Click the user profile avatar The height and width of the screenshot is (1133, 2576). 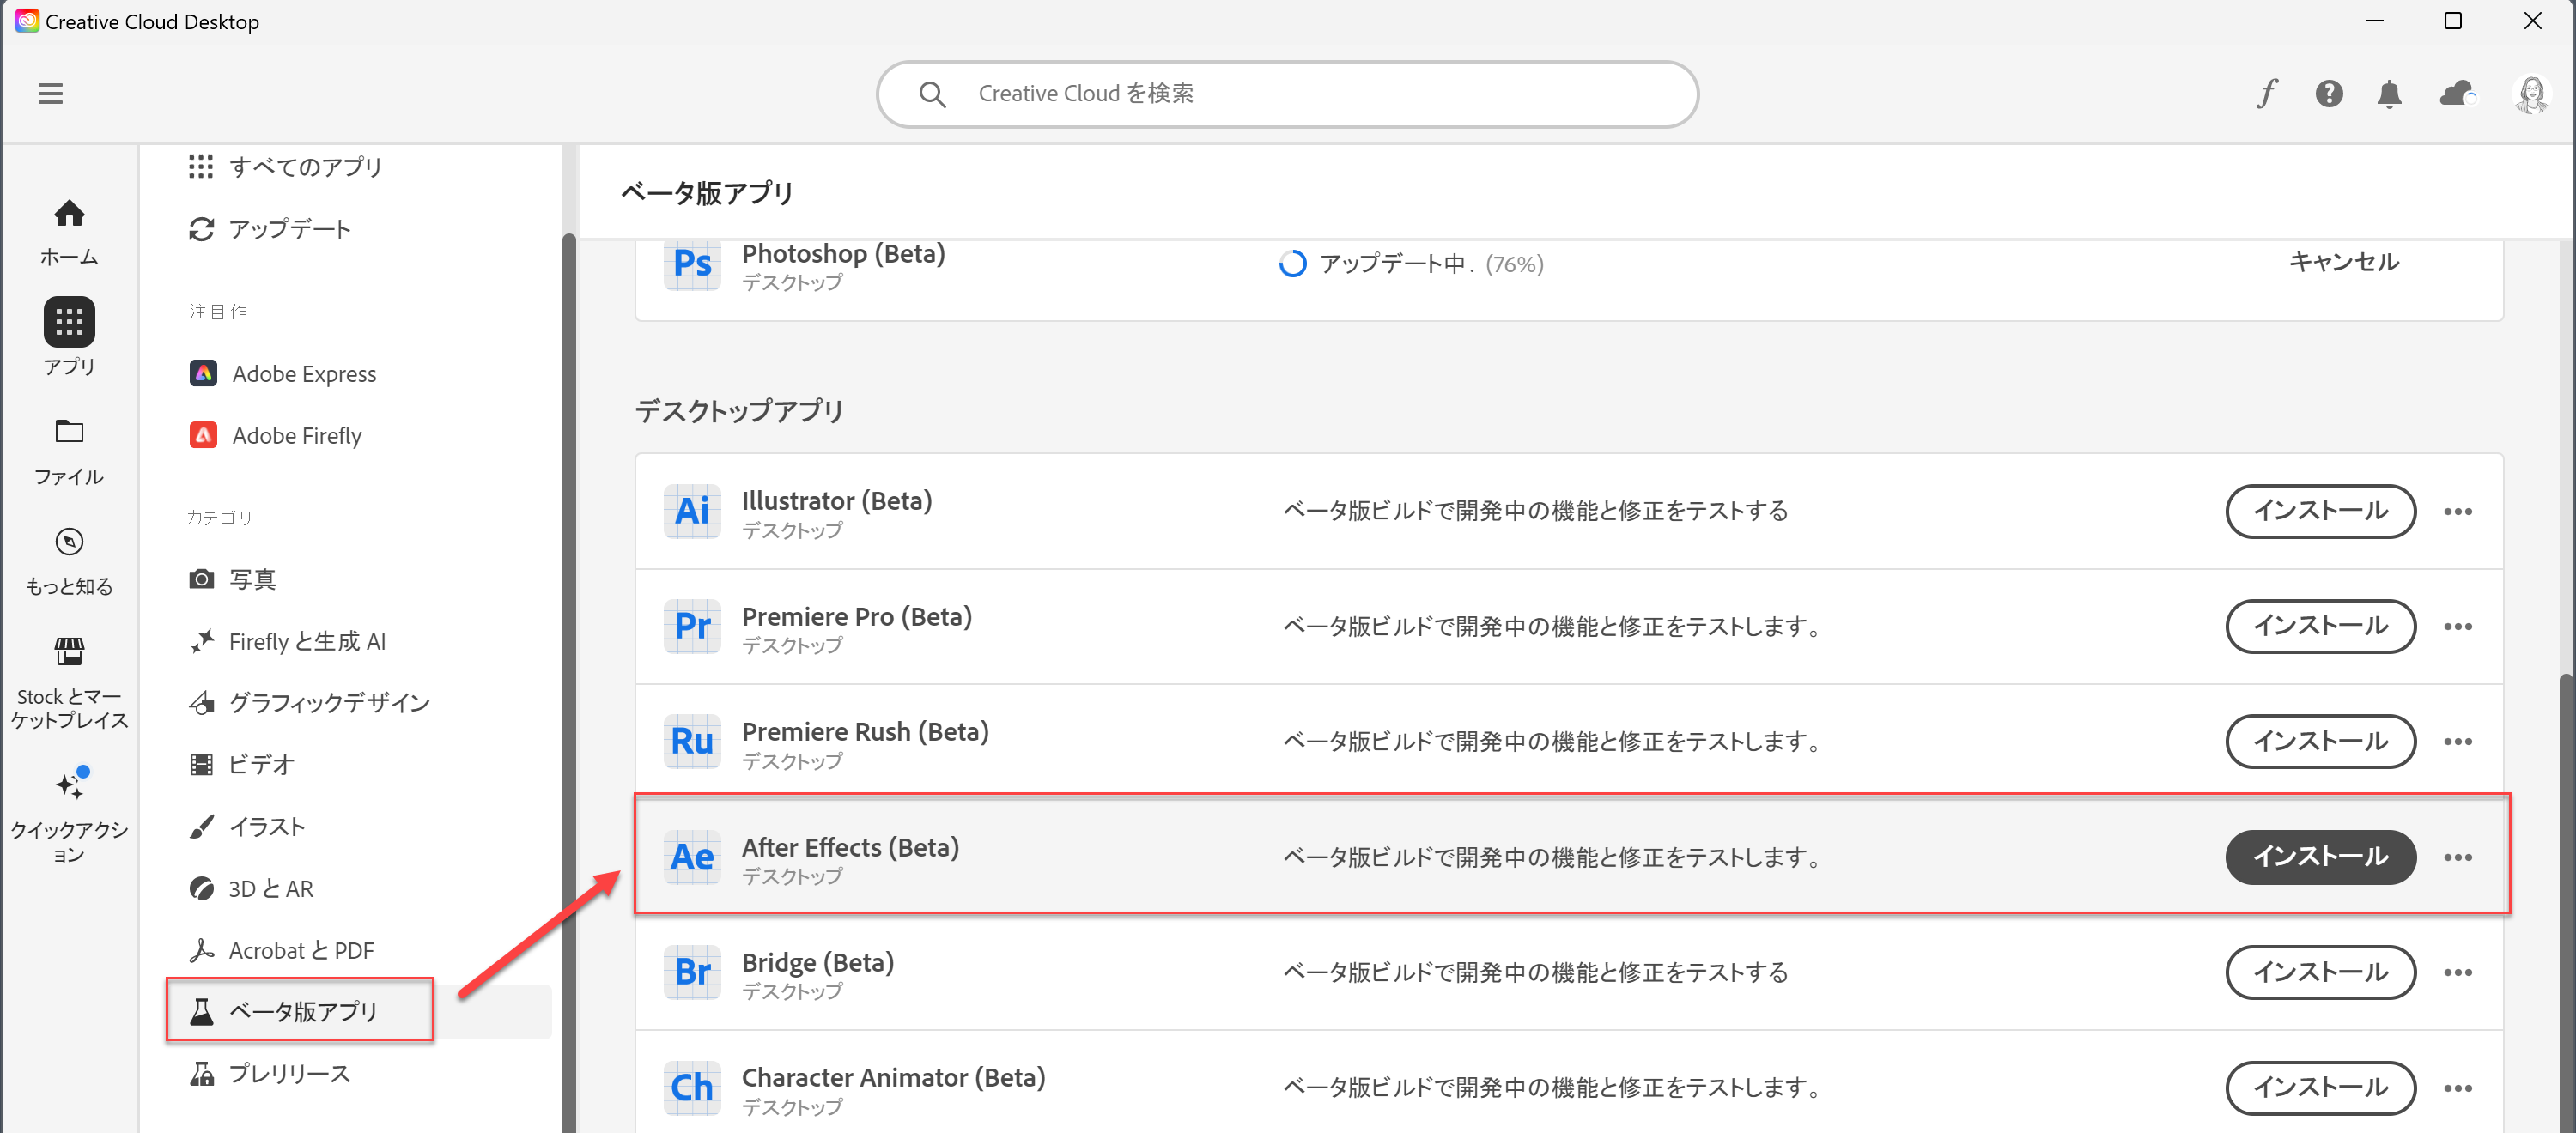click(x=2533, y=93)
